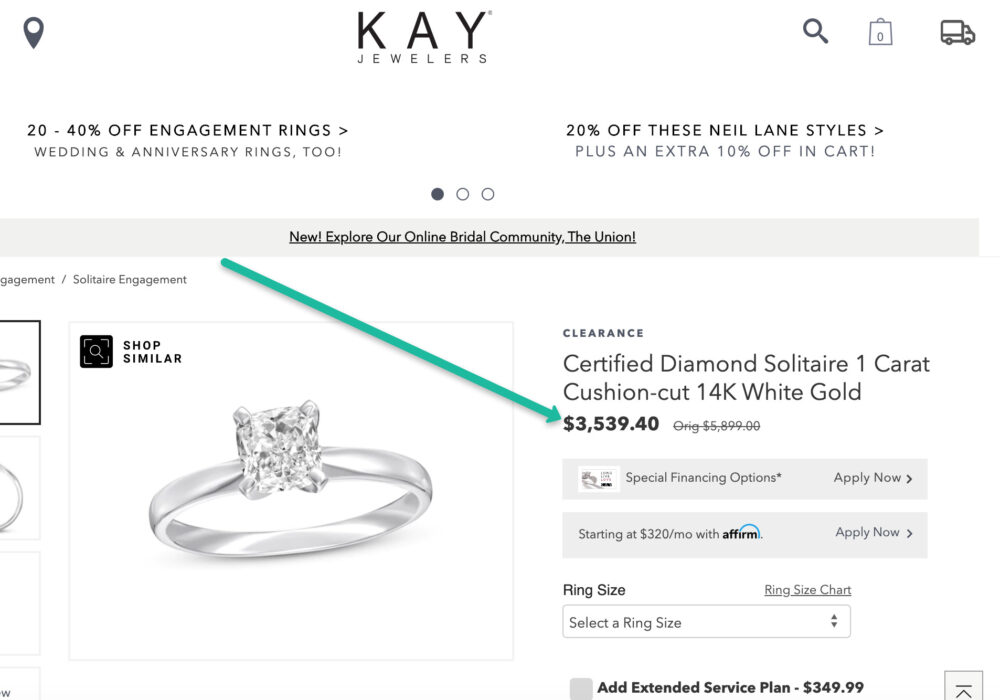Check the Add Extended Service Plan box
Screen dimensions: 1000x700
tap(581, 688)
